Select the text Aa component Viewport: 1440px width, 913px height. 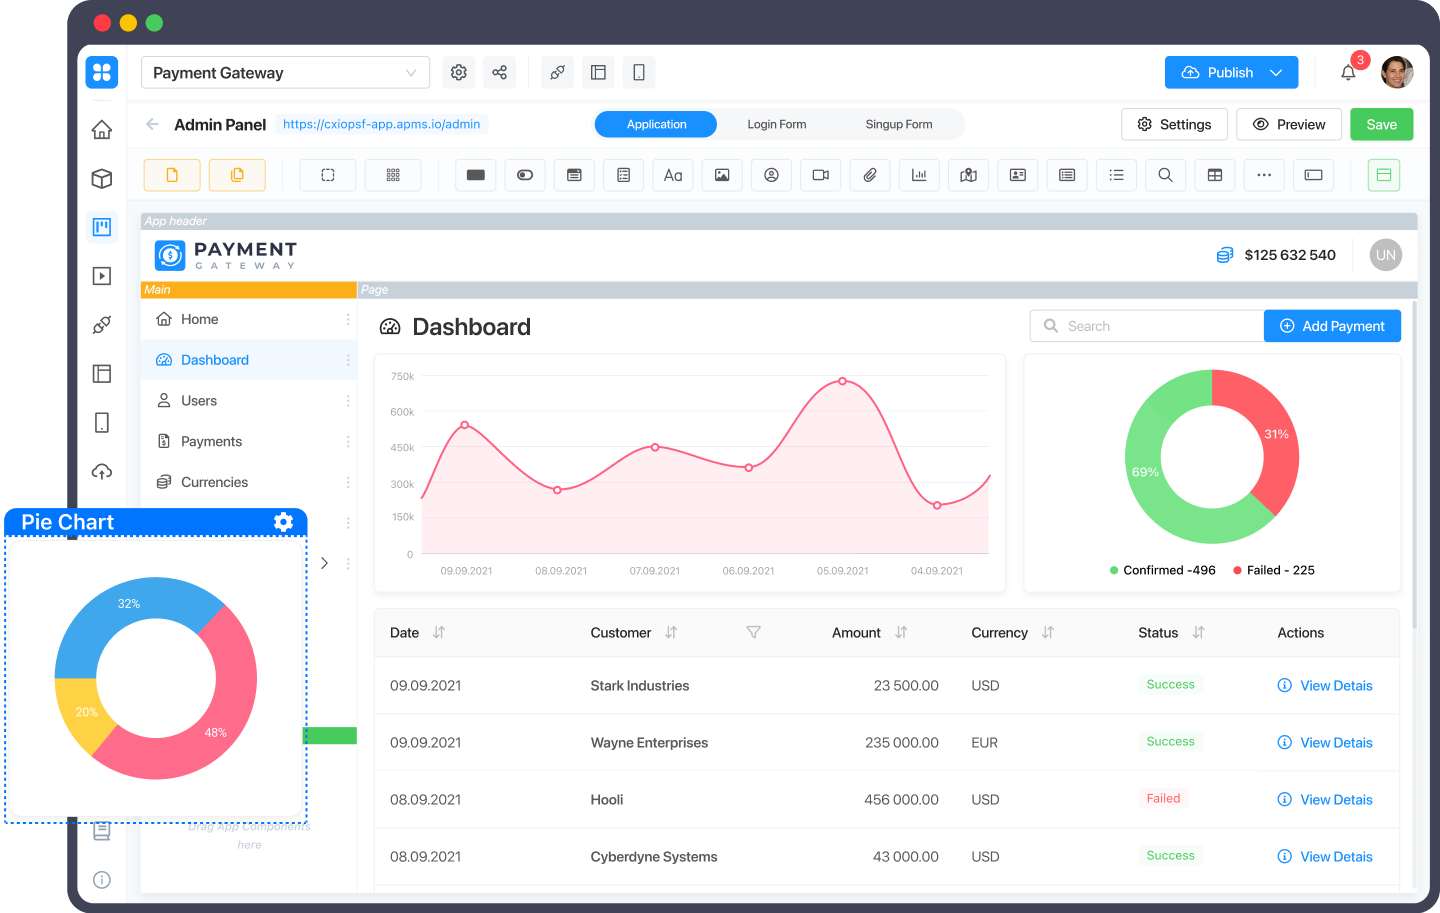(673, 175)
